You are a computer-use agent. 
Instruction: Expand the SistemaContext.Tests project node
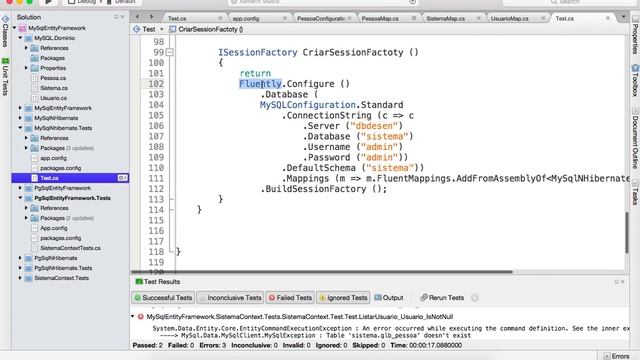[20, 278]
